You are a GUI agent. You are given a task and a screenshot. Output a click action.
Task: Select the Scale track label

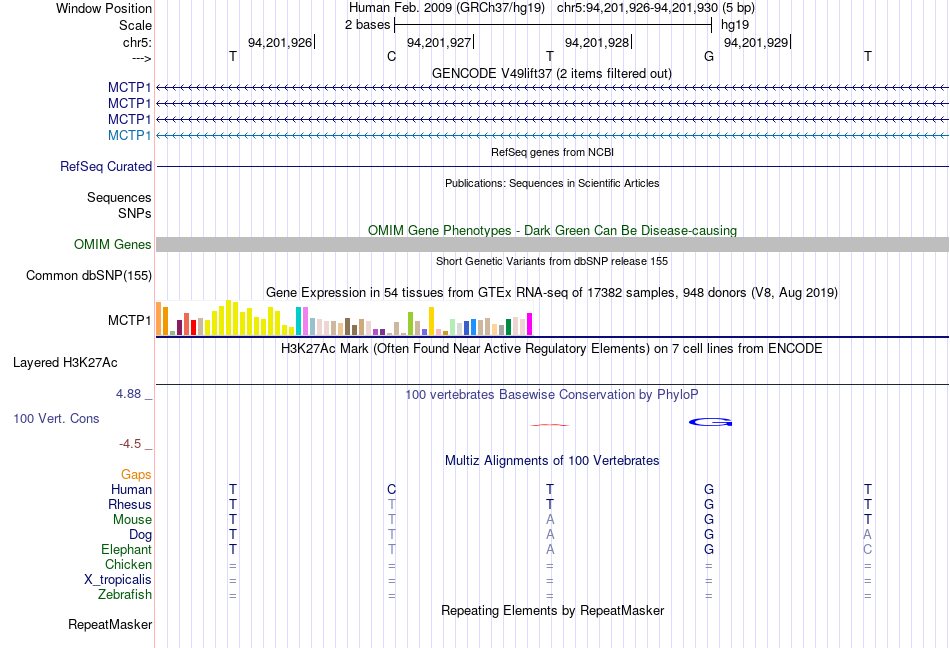coord(135,25)
